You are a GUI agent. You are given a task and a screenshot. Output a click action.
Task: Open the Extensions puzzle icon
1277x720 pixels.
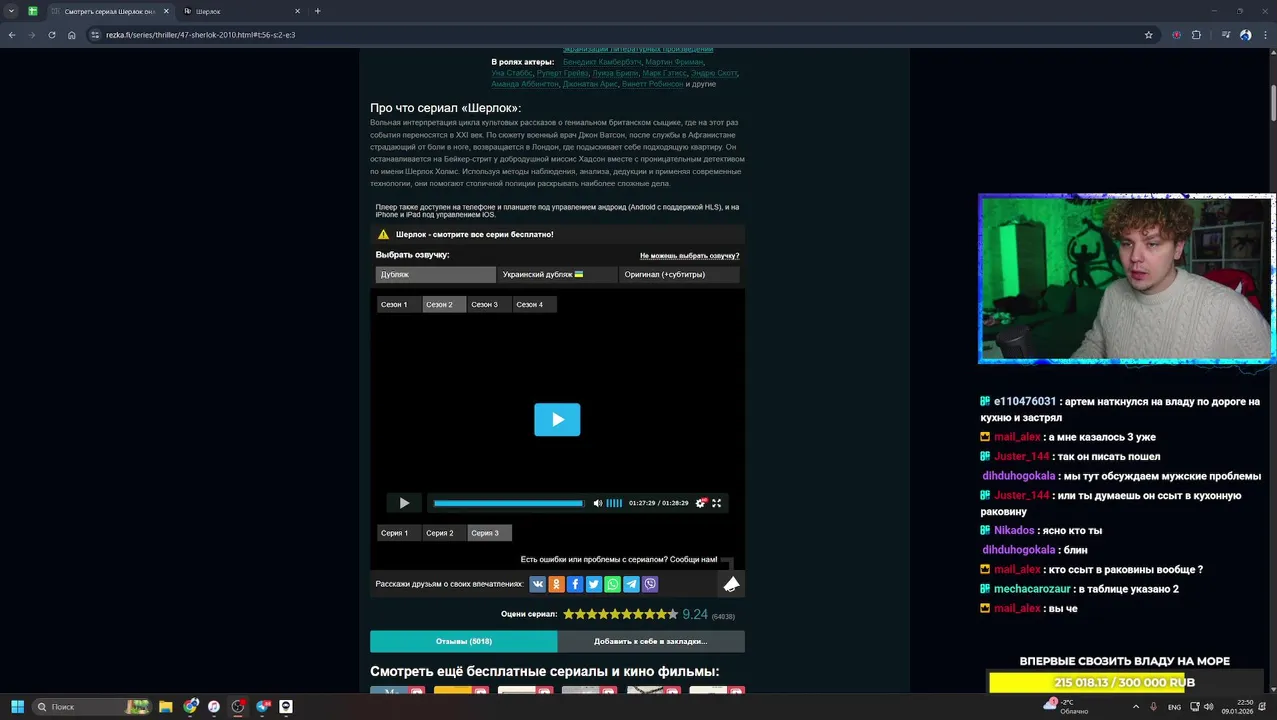[x=1197, y=35]
